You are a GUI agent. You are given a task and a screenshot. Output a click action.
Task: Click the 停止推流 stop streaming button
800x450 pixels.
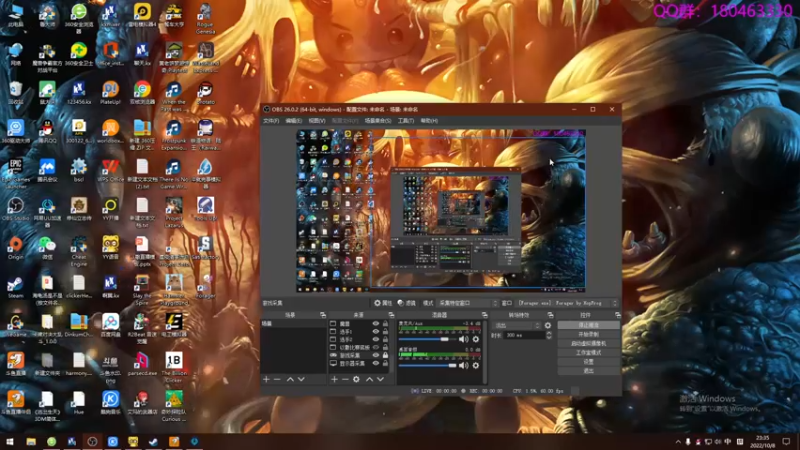(588, 325)
